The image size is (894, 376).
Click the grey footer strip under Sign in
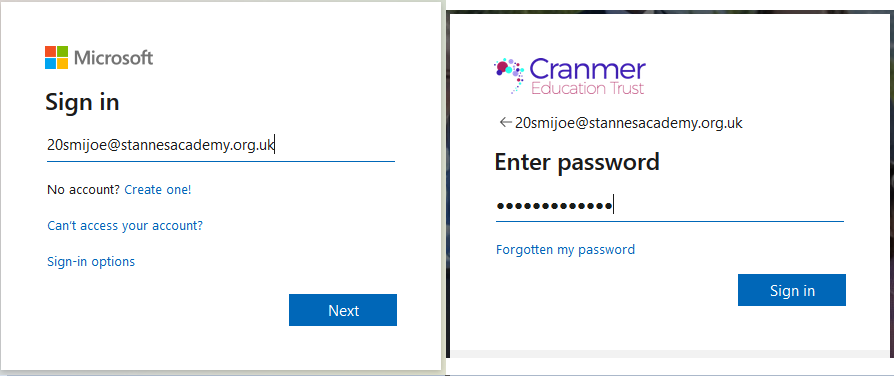(x=669, y=354)
